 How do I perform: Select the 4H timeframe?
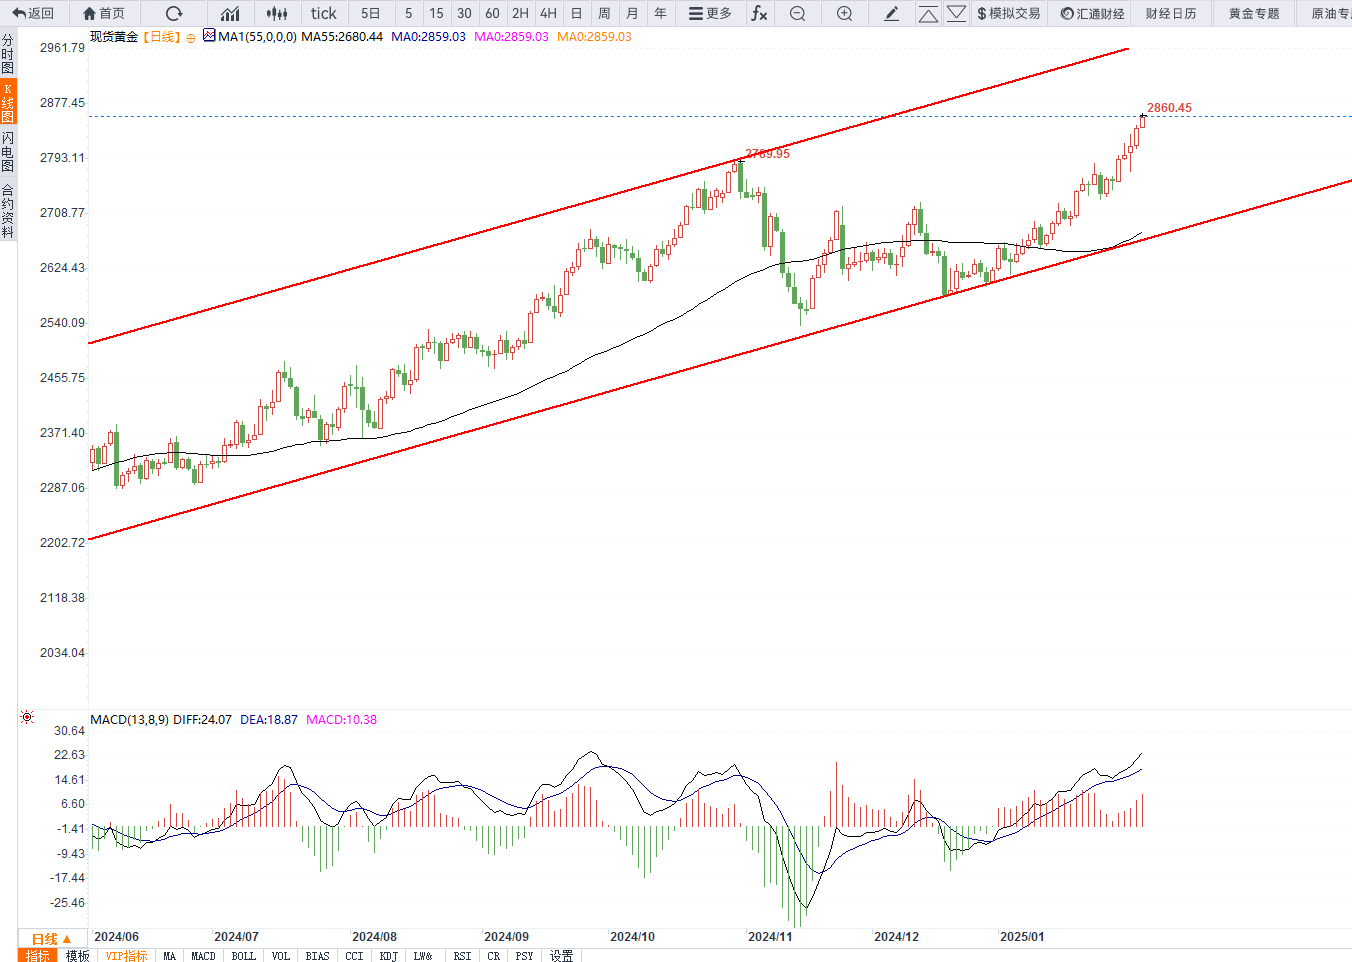coord(548,13)
